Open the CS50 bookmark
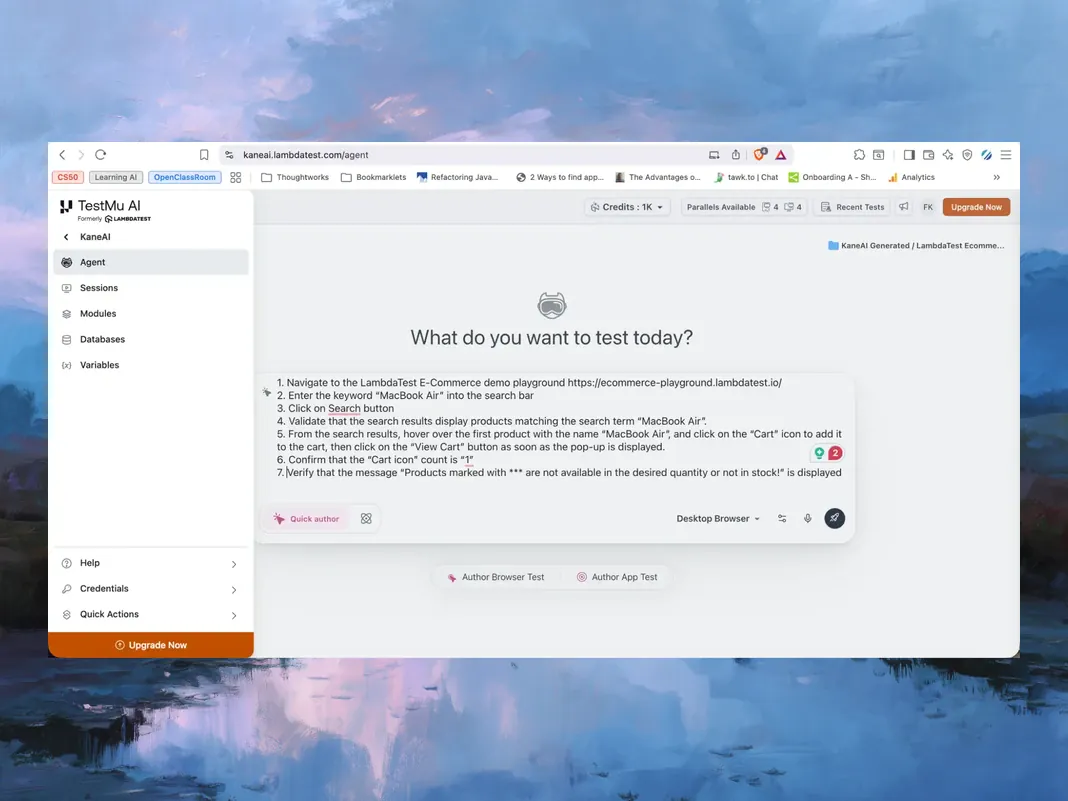 [68, 177]
